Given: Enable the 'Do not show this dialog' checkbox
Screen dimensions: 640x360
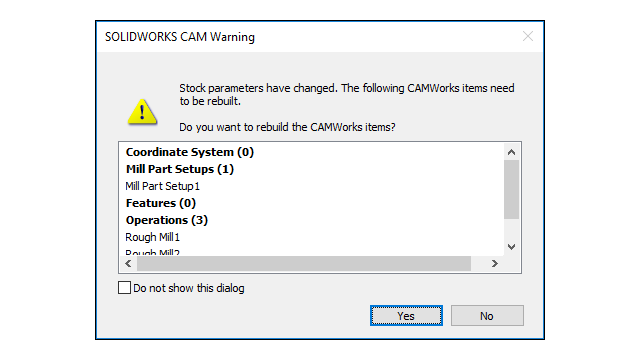Looking at the screenshot, I should [x=124, y=288].
